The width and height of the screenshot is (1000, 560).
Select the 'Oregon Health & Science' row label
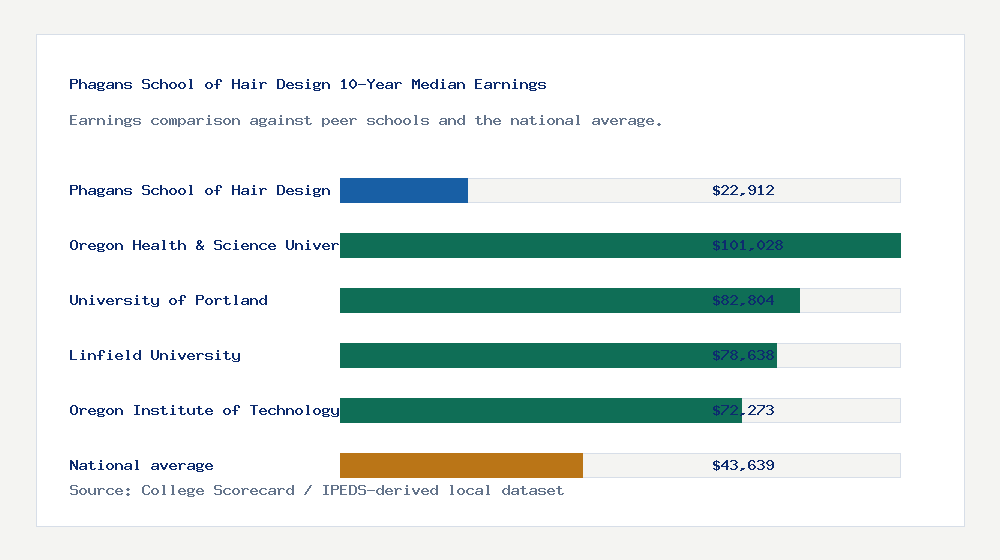point(204,246)
